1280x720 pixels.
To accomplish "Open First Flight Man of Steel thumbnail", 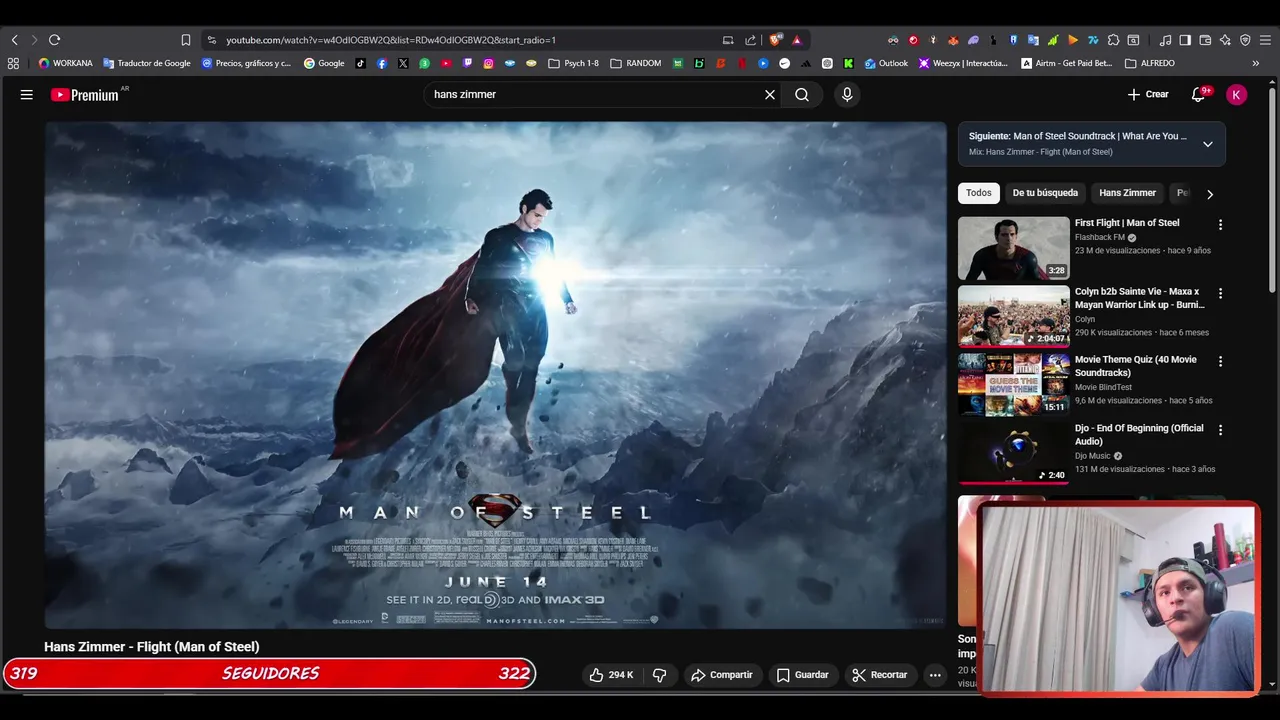I will [x=1013, y=249].
